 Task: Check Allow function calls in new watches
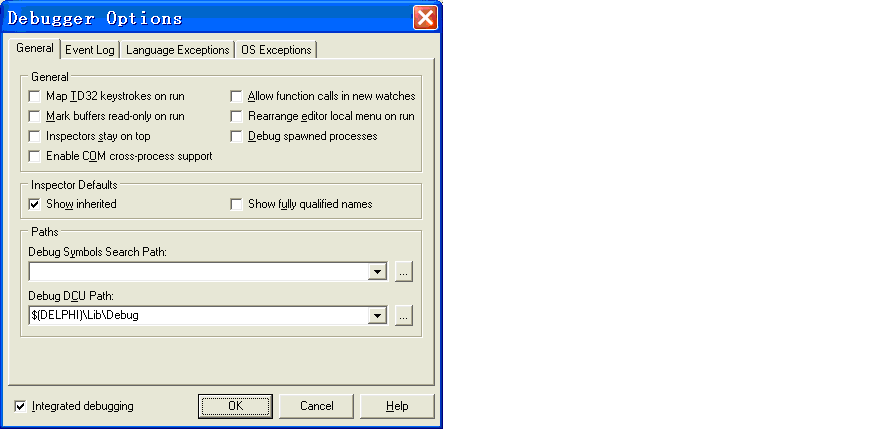[236, 96]
